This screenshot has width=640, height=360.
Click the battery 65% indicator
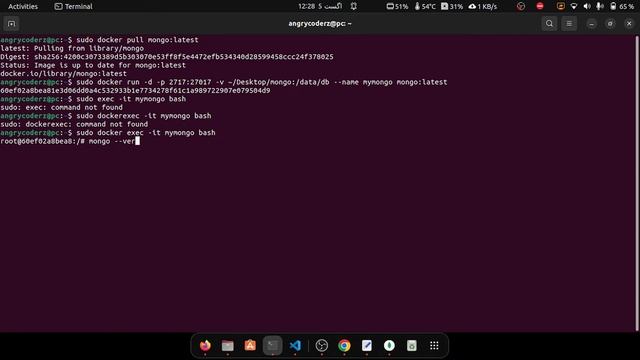point(622,6)
